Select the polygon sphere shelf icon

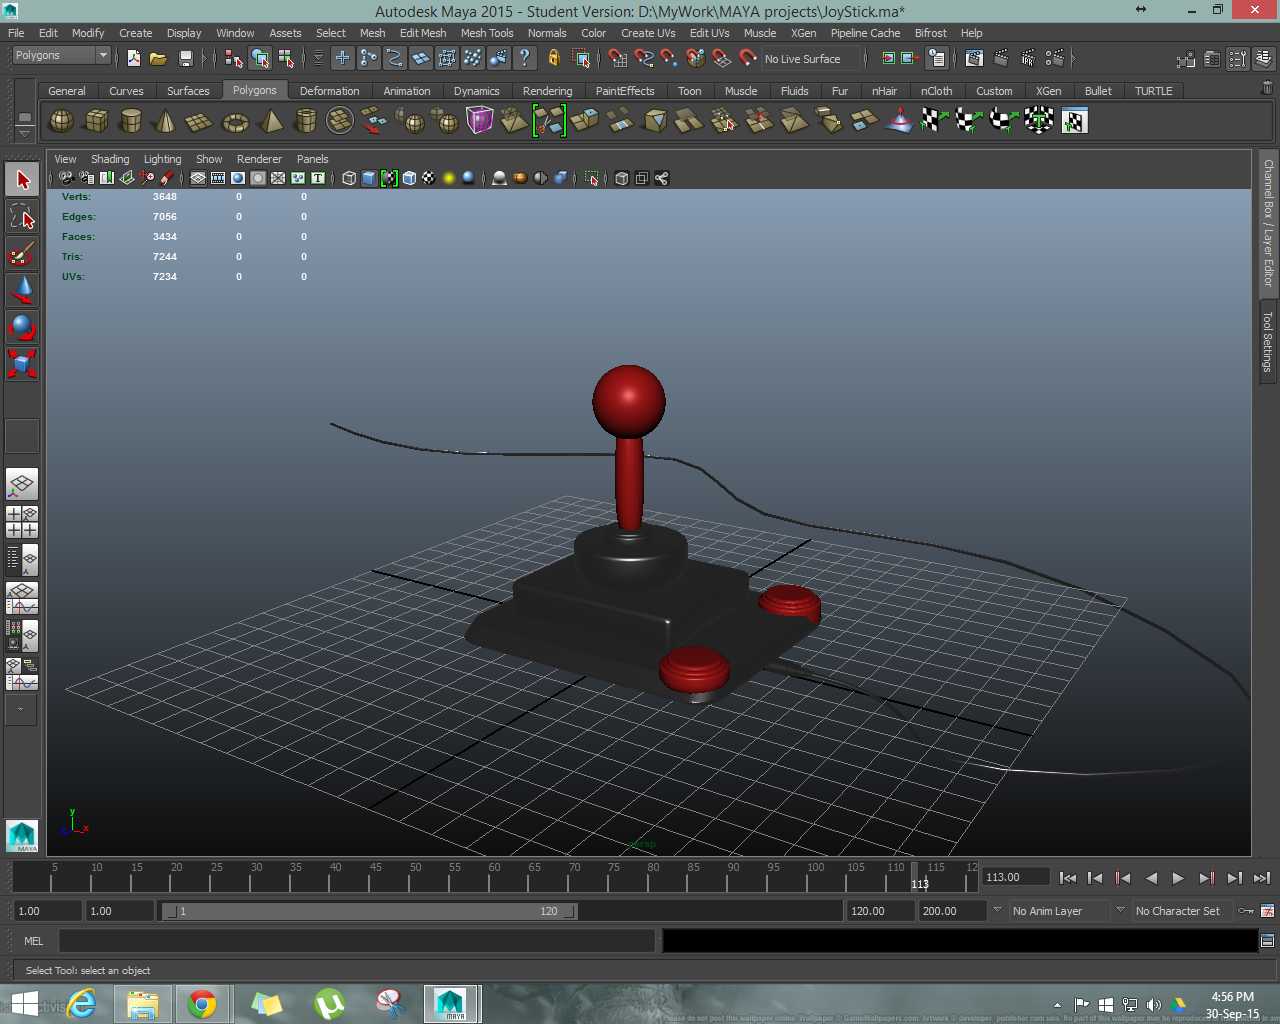(61, 121)
